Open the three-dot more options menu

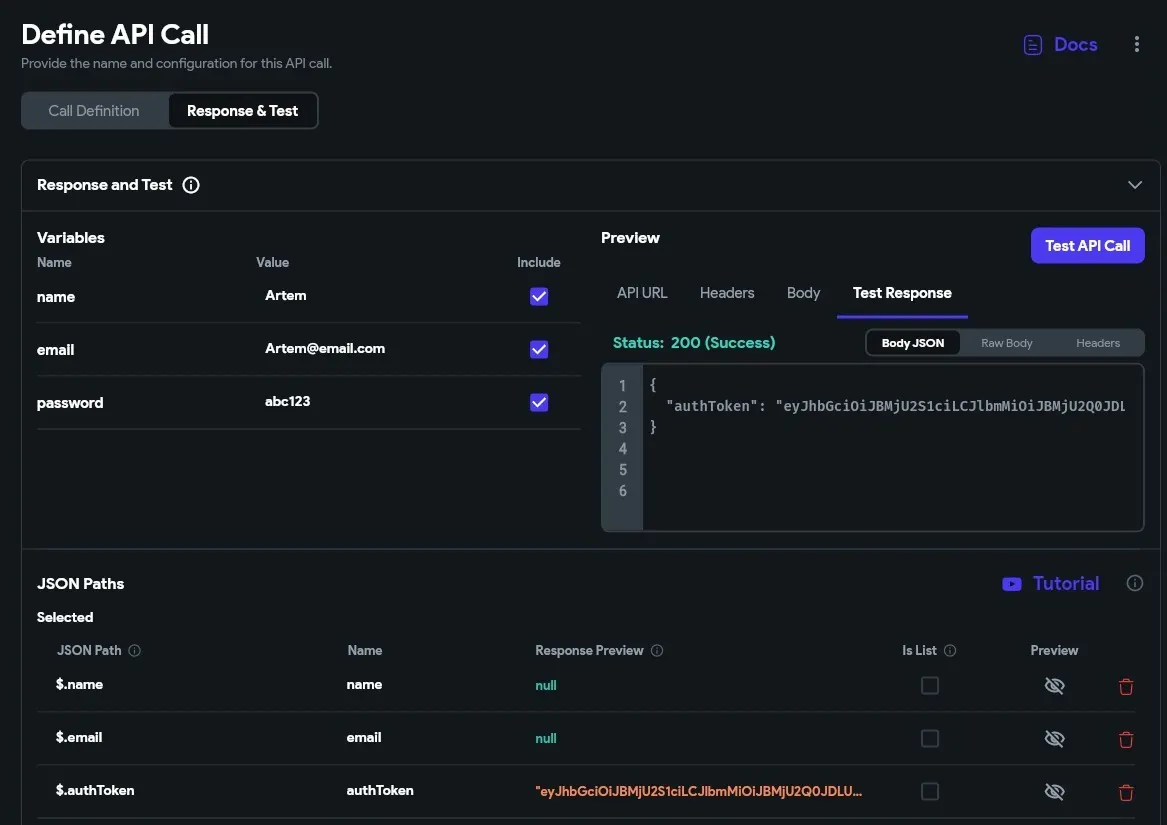point(1136,45)
